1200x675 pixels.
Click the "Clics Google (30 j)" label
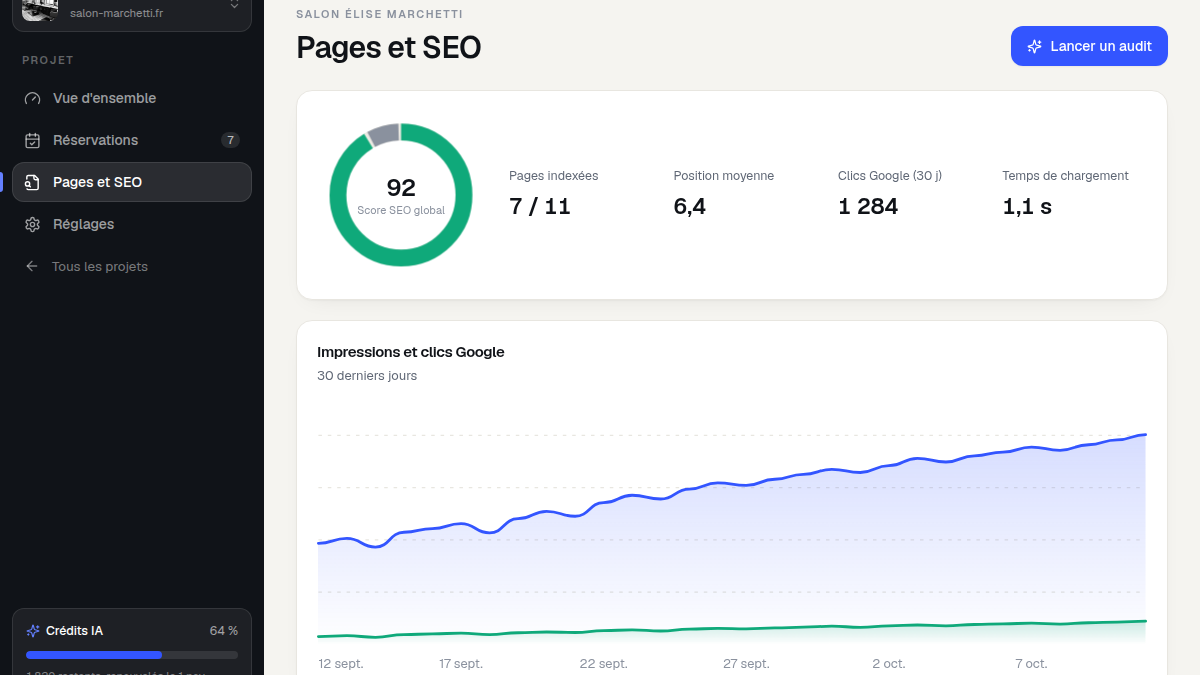[x=890, y=176]
